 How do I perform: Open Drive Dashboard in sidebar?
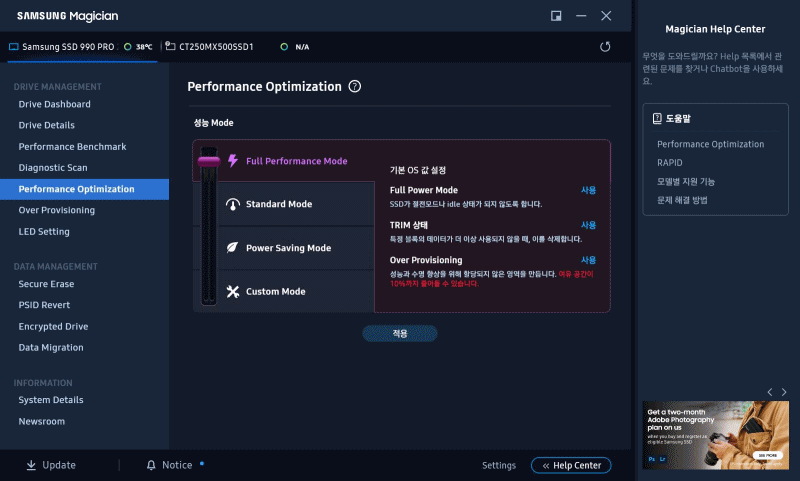coord(55,104)
